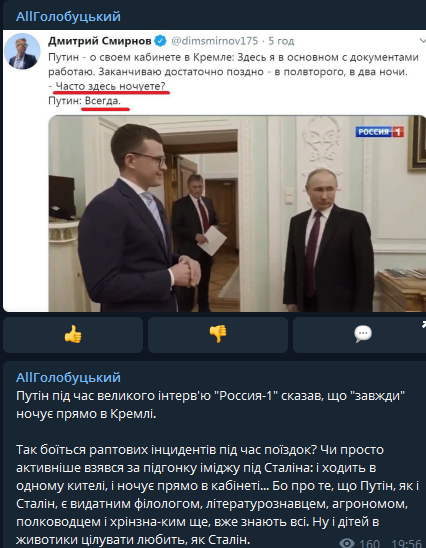
Task: Click the underlined text Часто здесь ночуете?
Action: click(110, 86)
